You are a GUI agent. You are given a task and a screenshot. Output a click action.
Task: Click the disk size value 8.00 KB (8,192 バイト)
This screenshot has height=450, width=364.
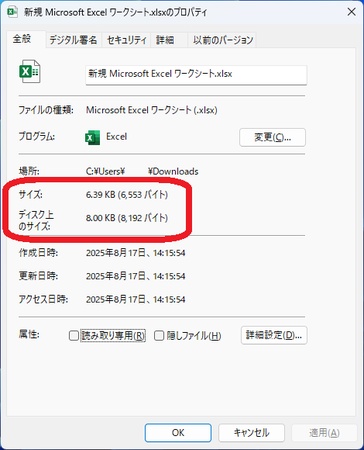pyautogui.click(x=127, y=218)
